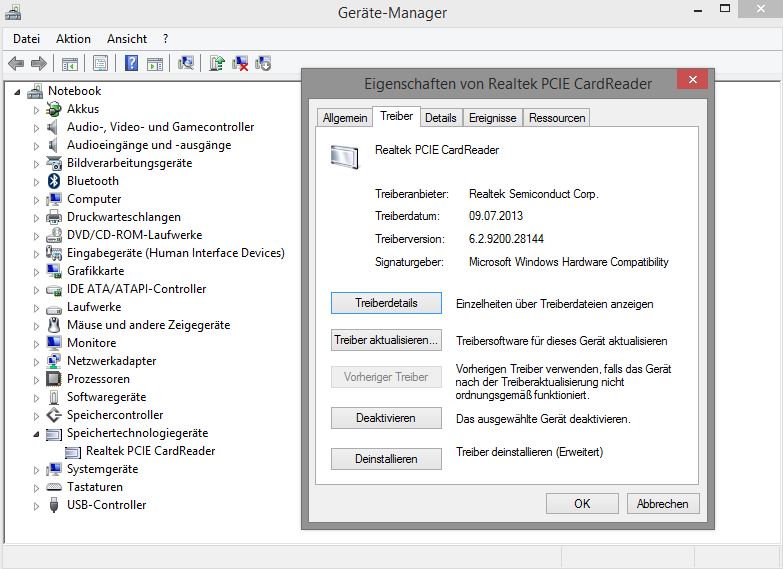Click the Prozessoren chip icon
The height and width of the screenshot is (569, 783).
coord(53,379)
